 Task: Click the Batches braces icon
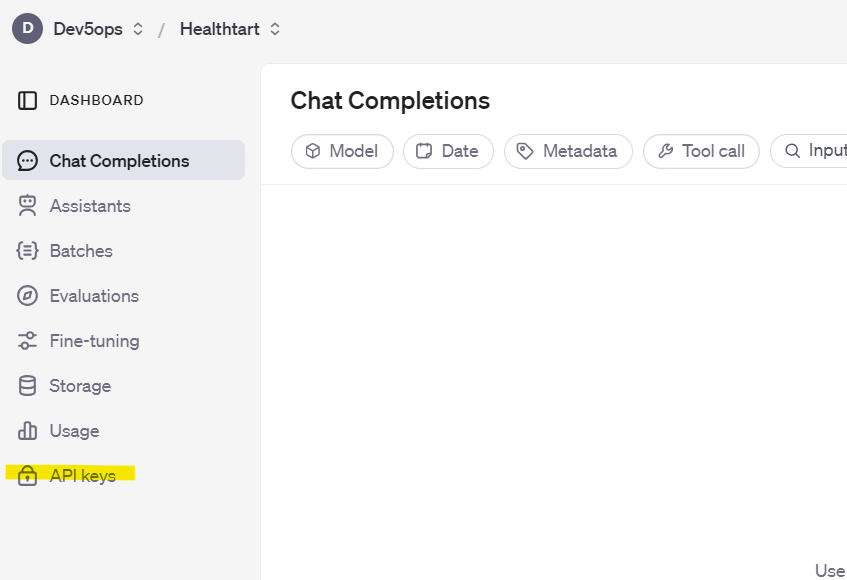(27, 251)
